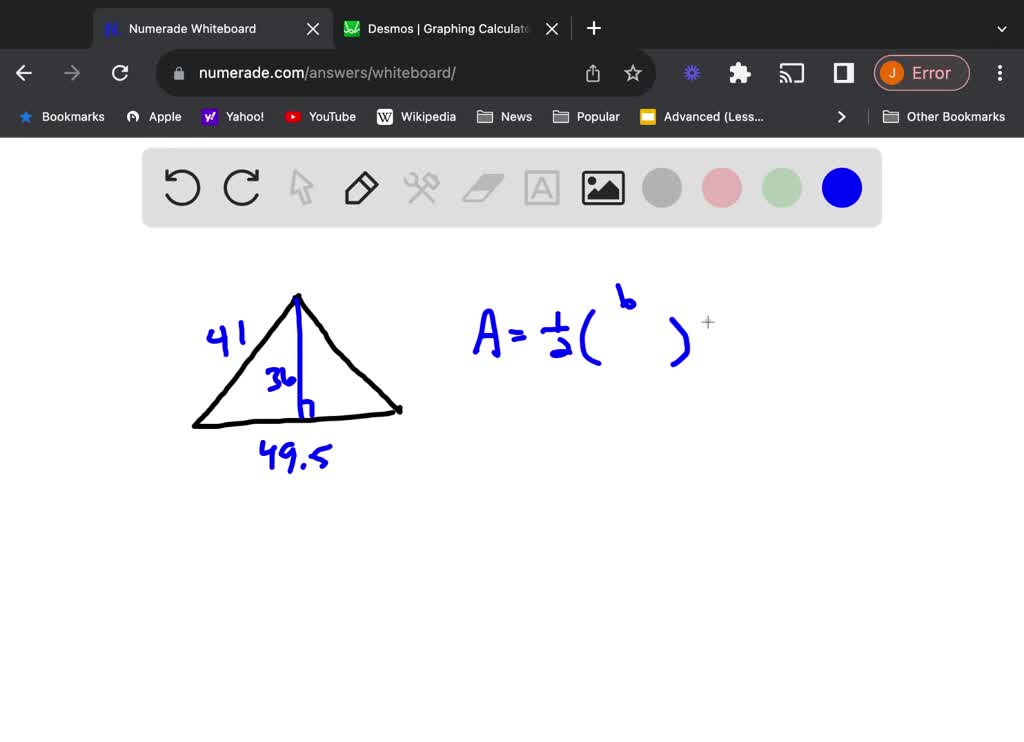Open the Chrome three-dot menu
The image size is (1024, 742).
pos(999,73)
